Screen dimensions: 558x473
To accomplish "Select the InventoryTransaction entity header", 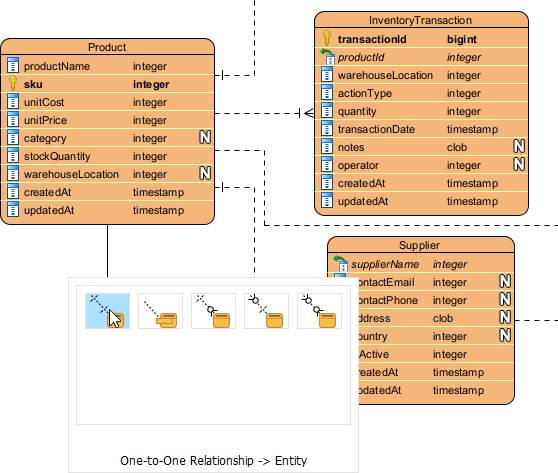I will click(x=421, y=20).
